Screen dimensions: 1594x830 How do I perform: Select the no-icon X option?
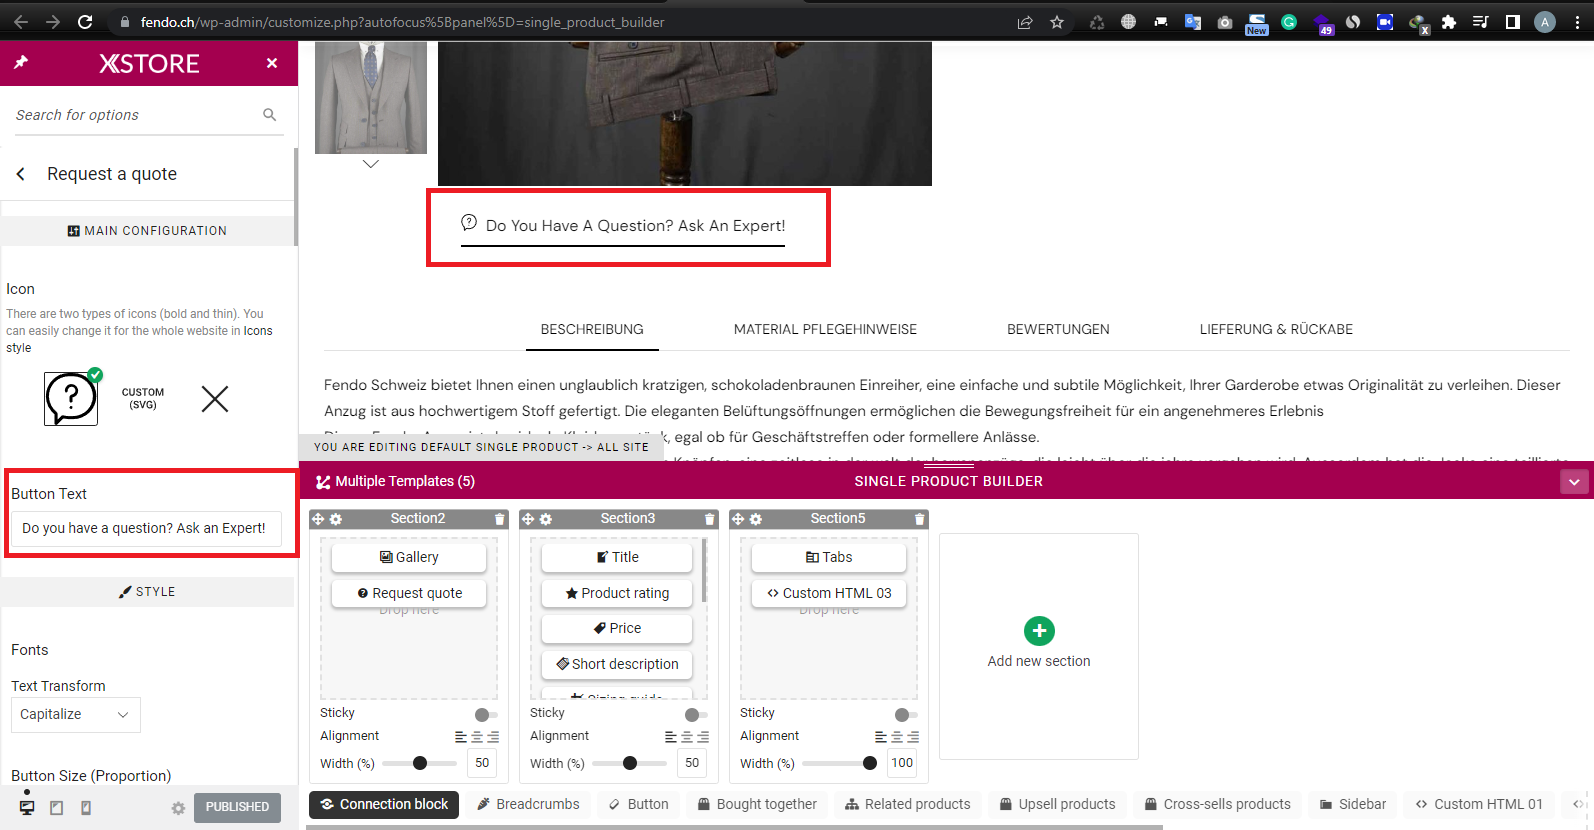(215, 399)
